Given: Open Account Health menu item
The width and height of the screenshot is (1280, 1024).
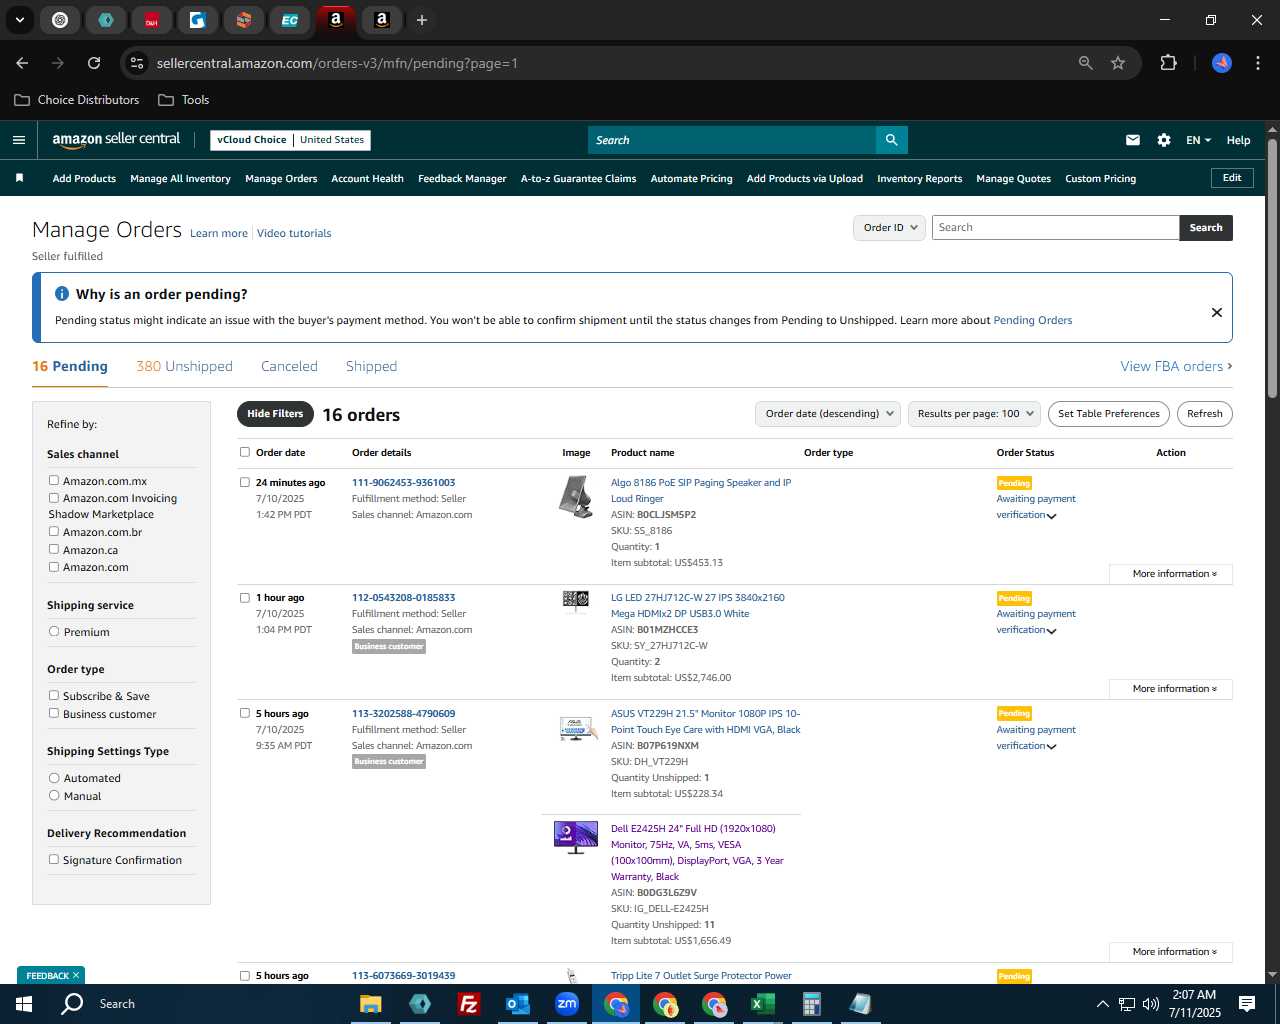Looking at the screenshot, I should point(367,179).
